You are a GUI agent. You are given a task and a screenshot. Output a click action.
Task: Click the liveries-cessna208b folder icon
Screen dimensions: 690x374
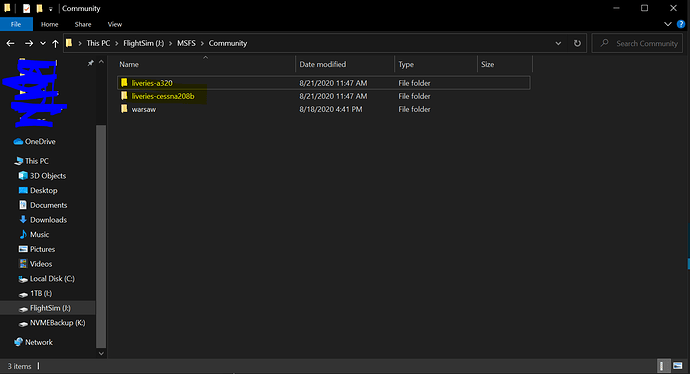(x=125, y=96)
